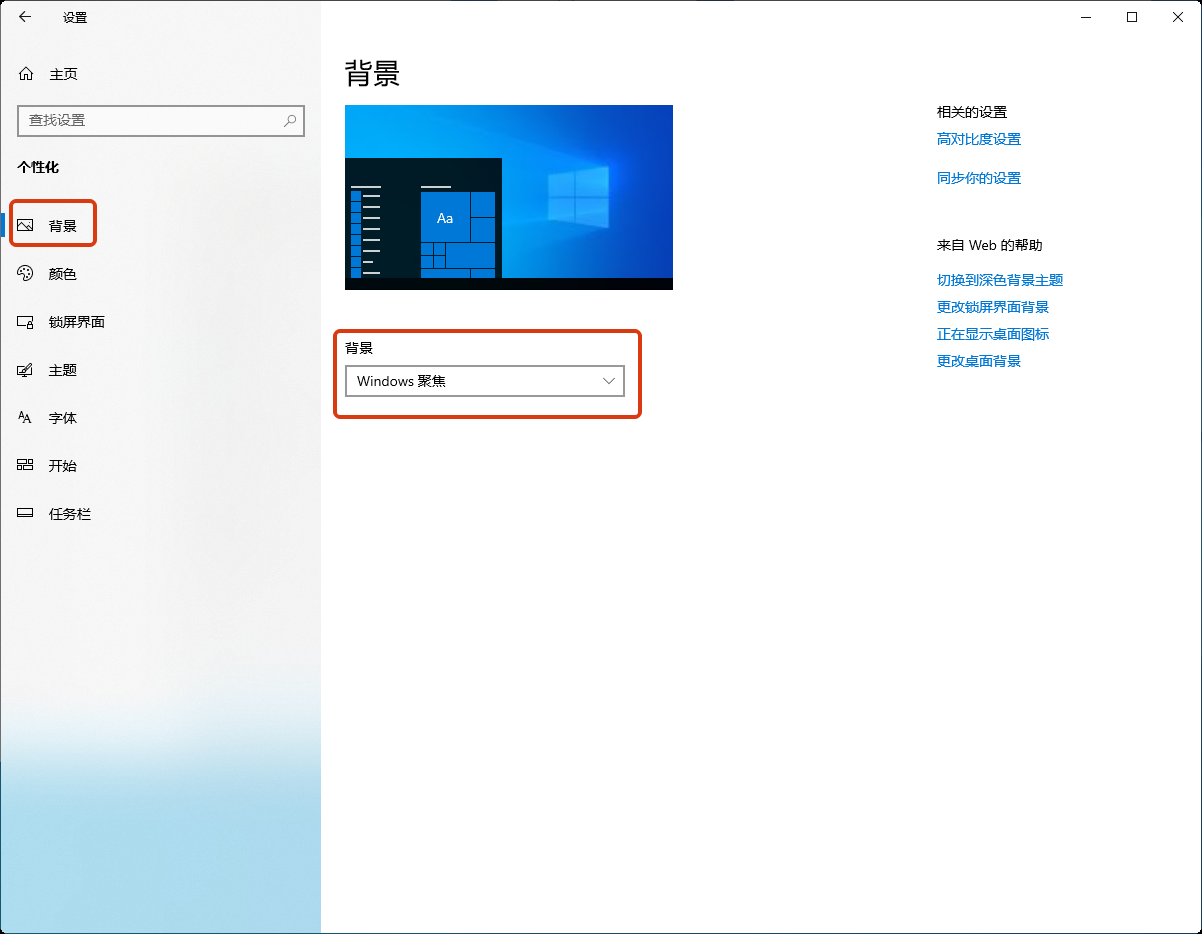Click 更改桌面背景 help link
The height and width of the screenshot is (934, 1202).
click(979, 361)
